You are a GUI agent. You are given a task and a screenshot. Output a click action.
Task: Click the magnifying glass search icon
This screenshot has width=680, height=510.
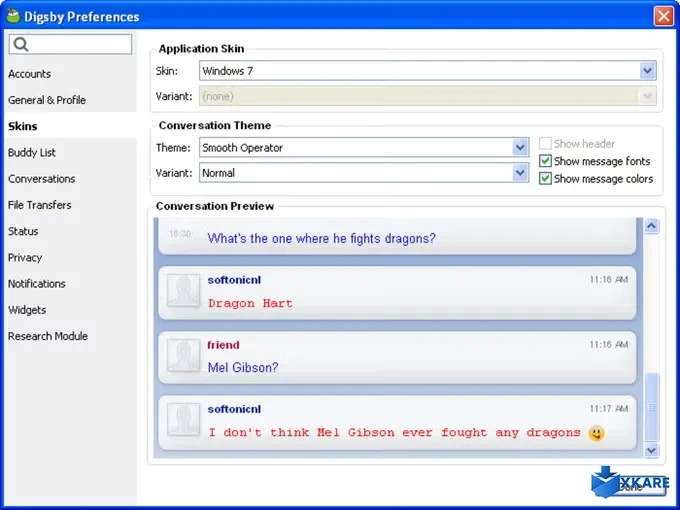[20, 44]
